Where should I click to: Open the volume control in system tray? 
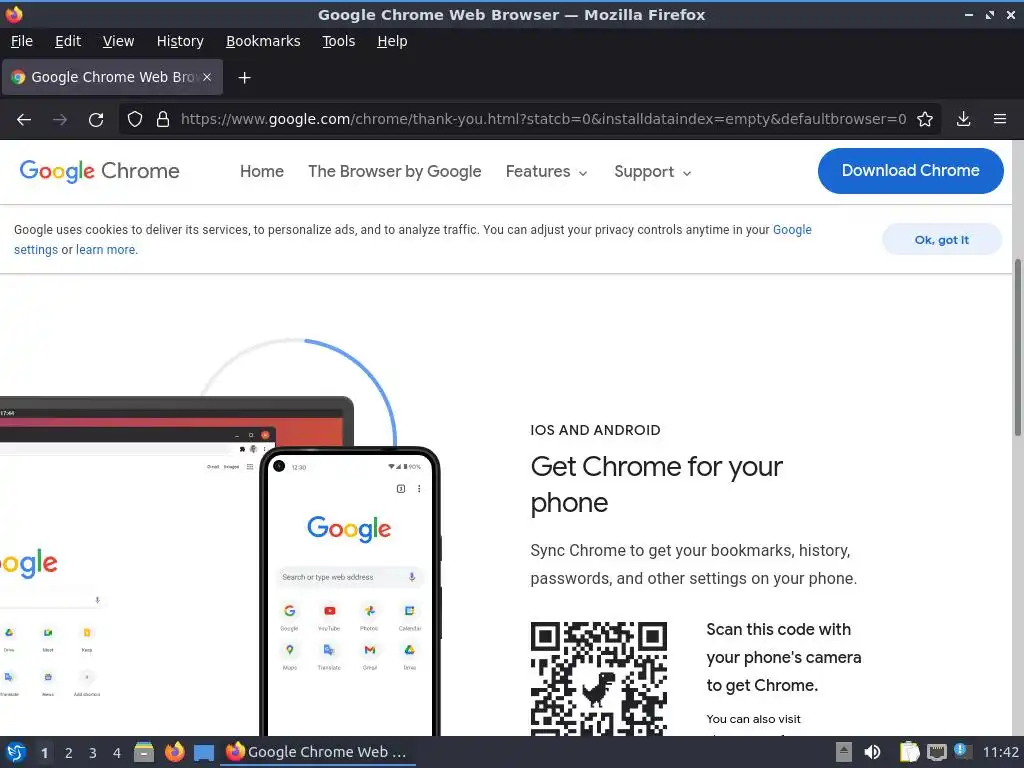[872, 752]
